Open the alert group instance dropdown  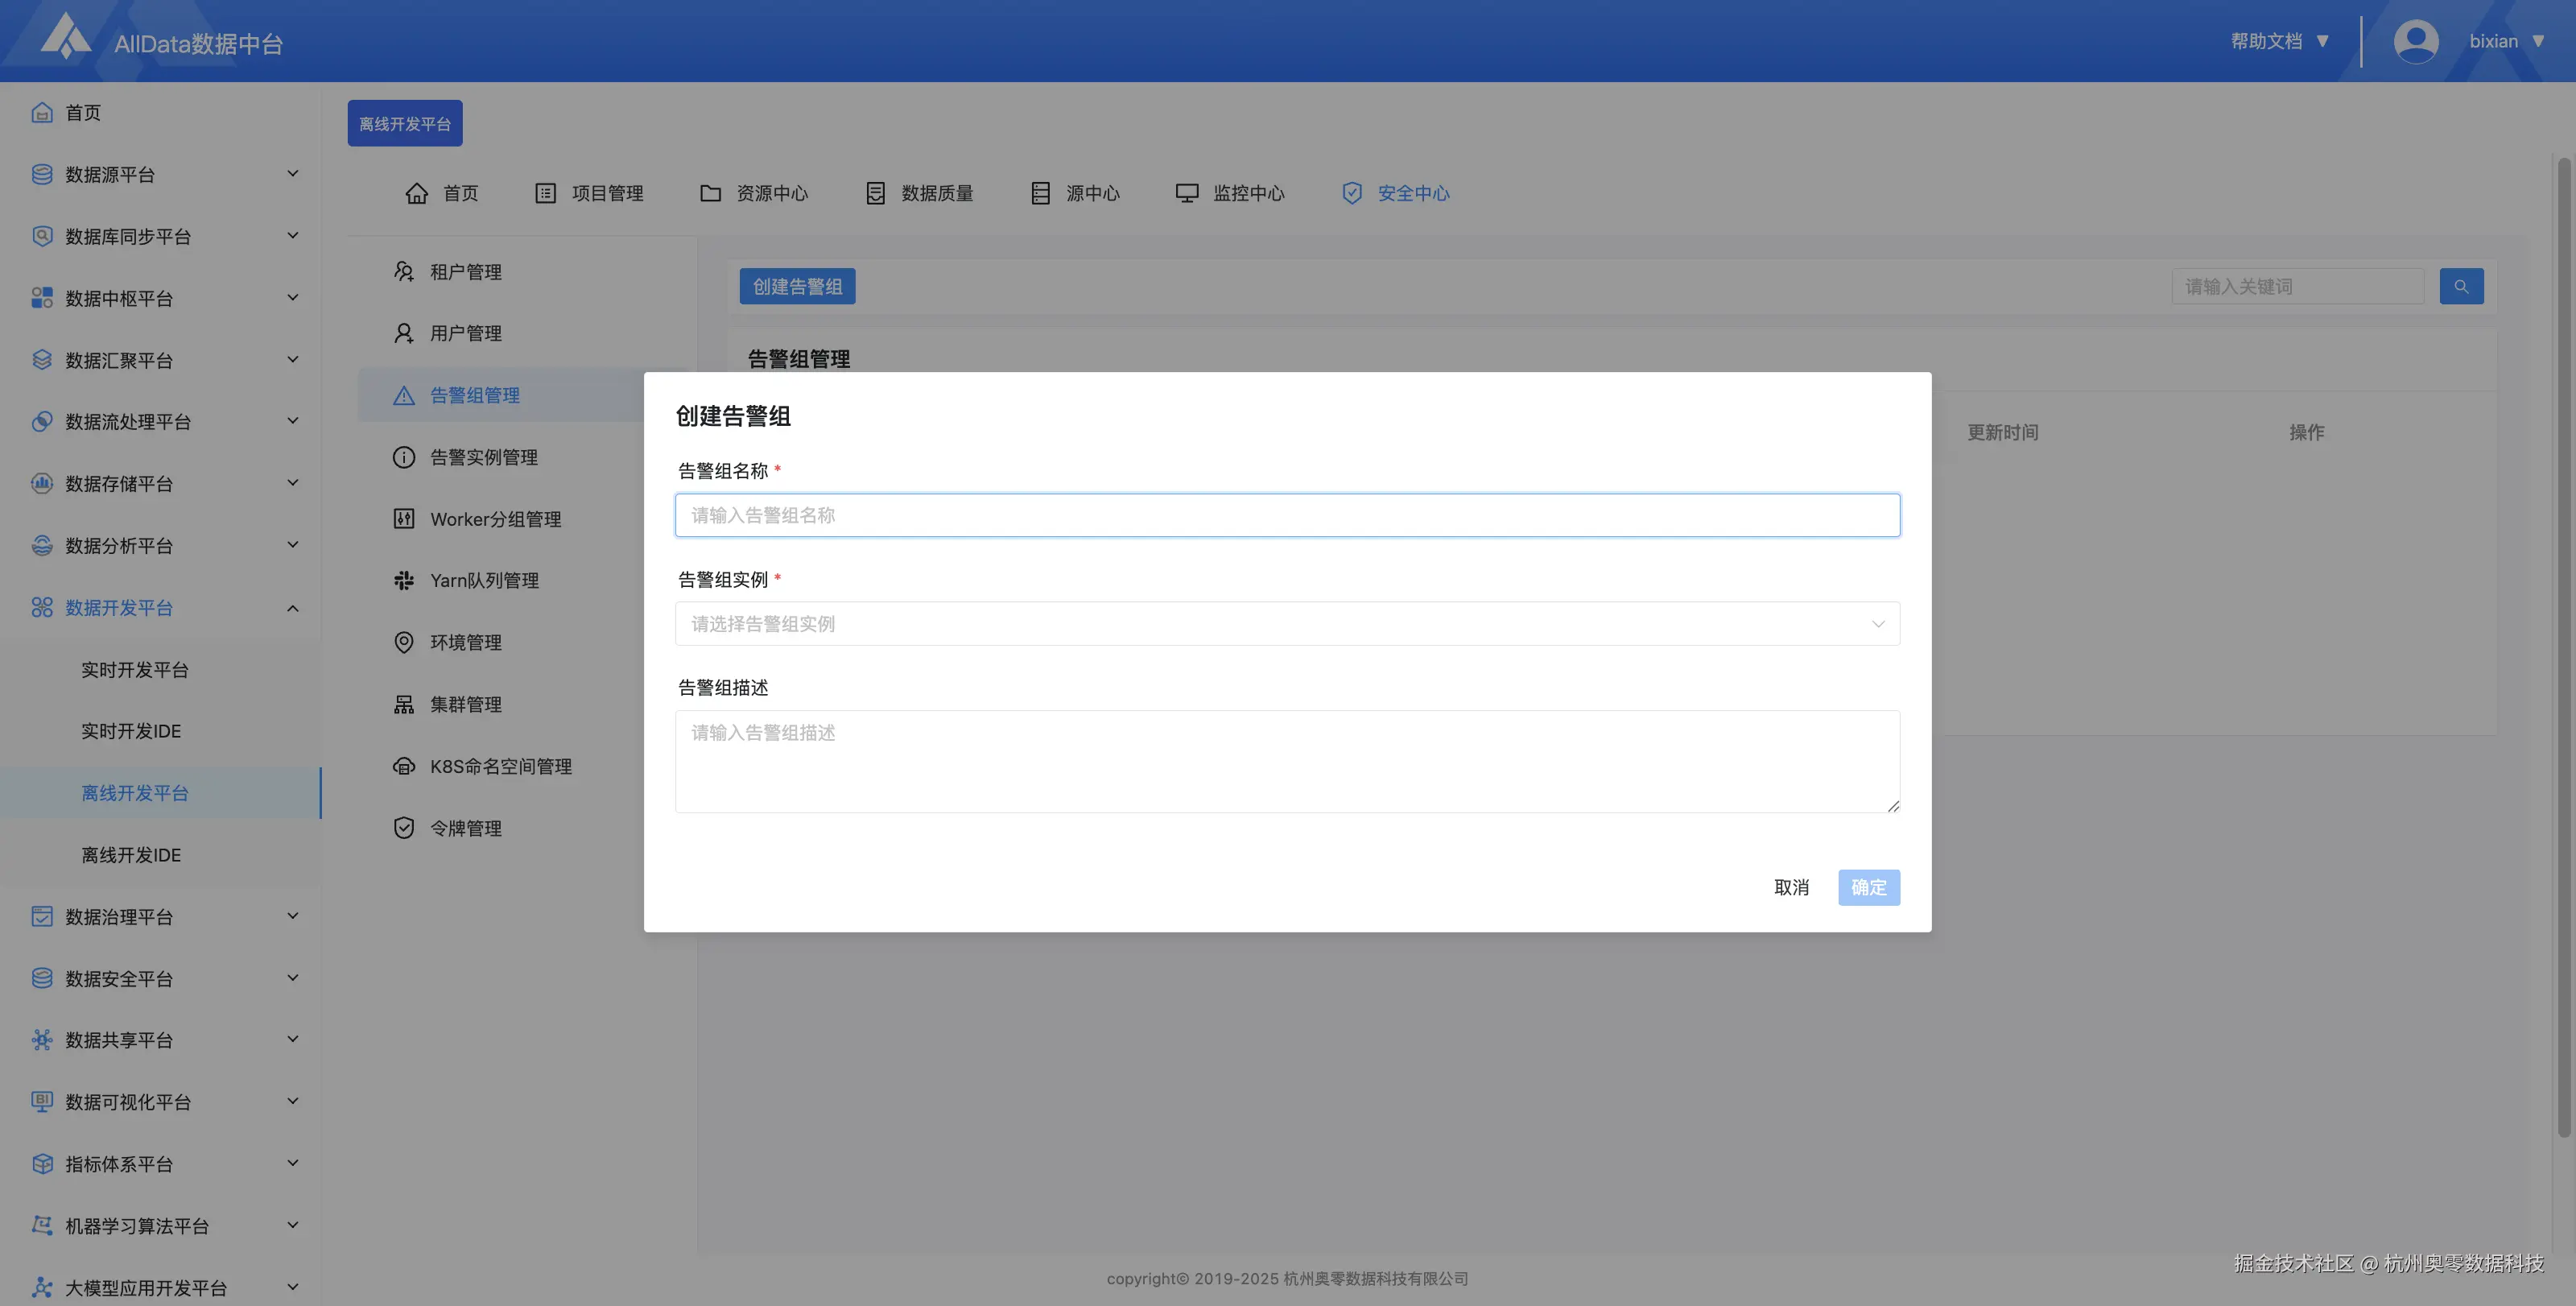pos(1287,623)
